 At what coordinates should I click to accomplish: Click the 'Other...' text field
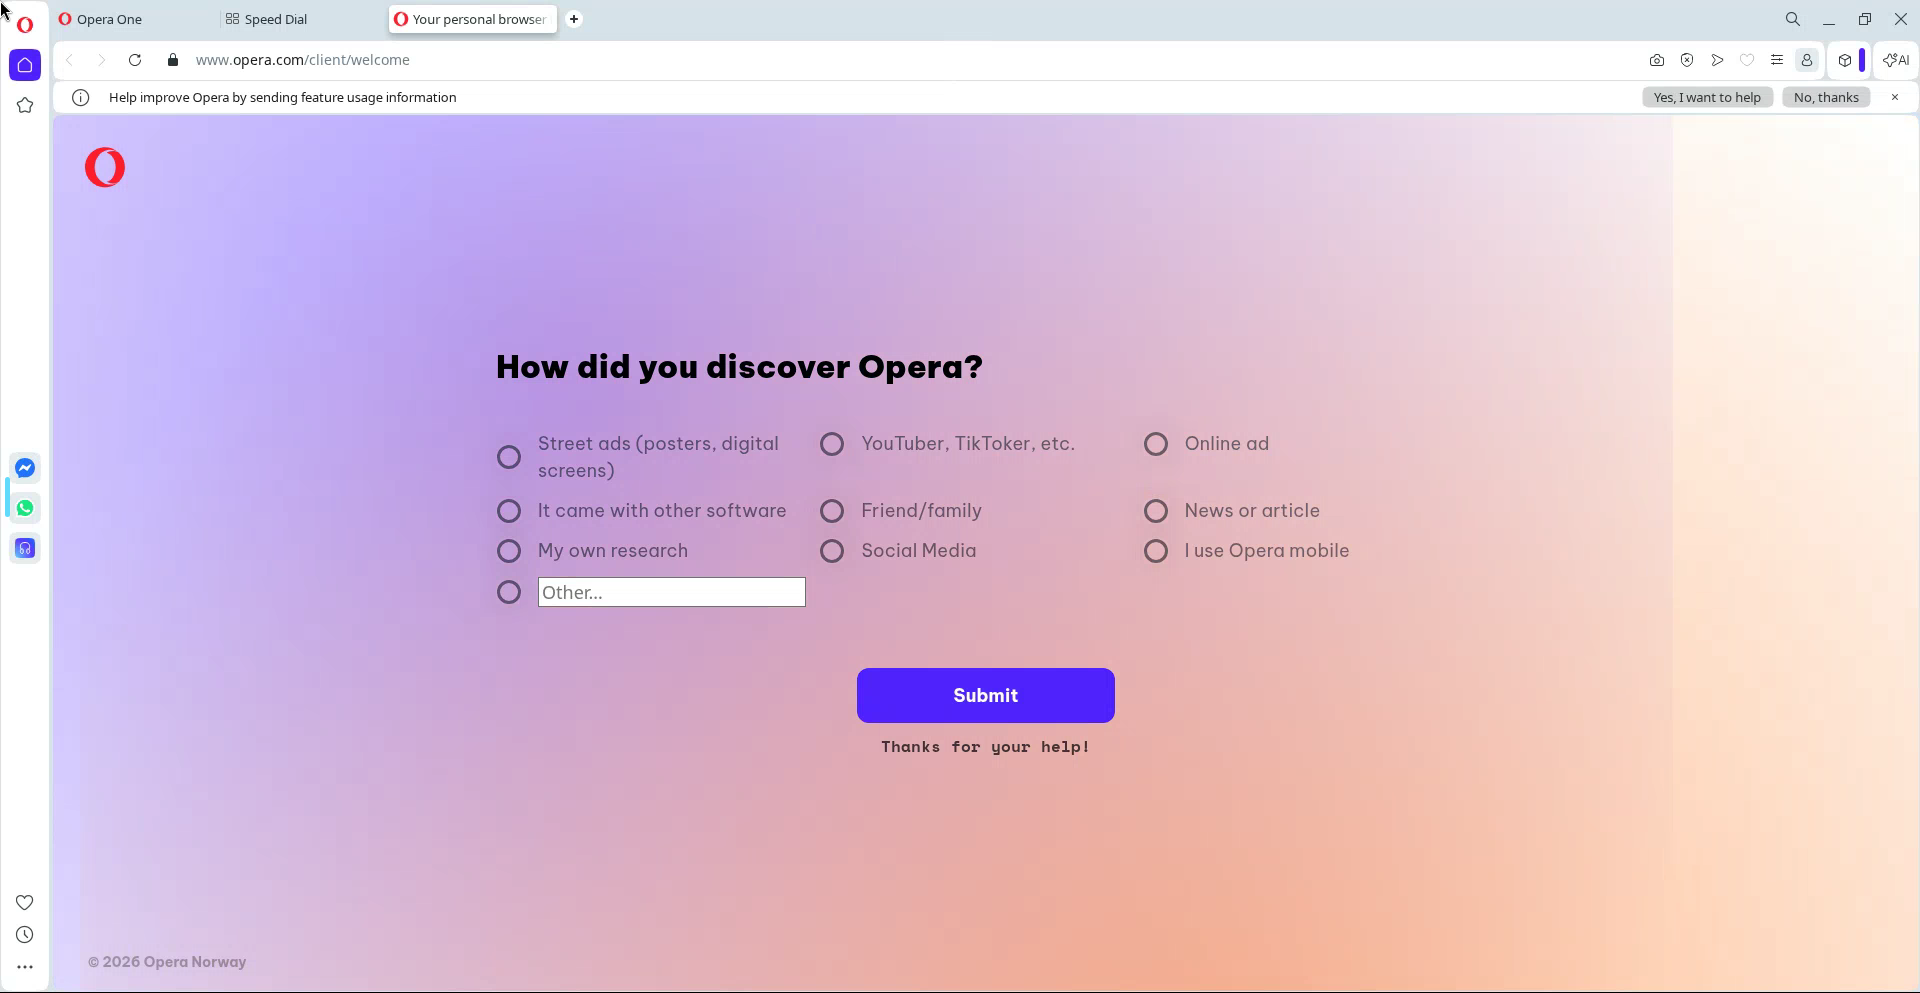coord(671,592)
